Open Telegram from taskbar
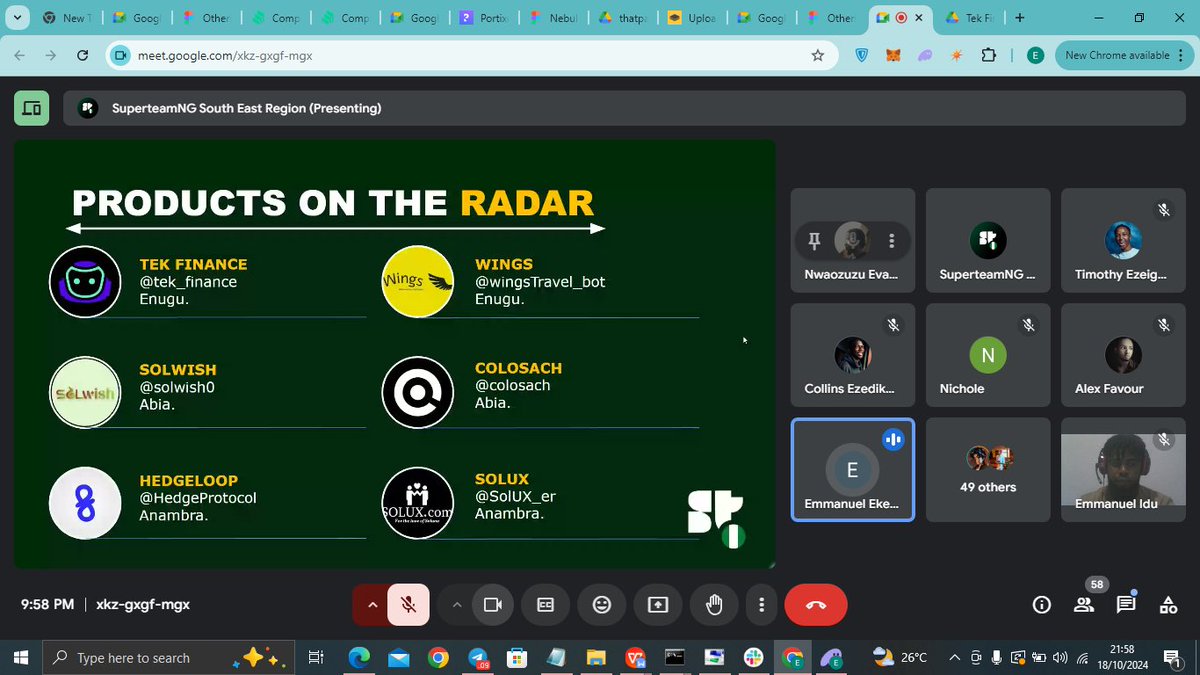1200x675 pixels. pos(477,658)
